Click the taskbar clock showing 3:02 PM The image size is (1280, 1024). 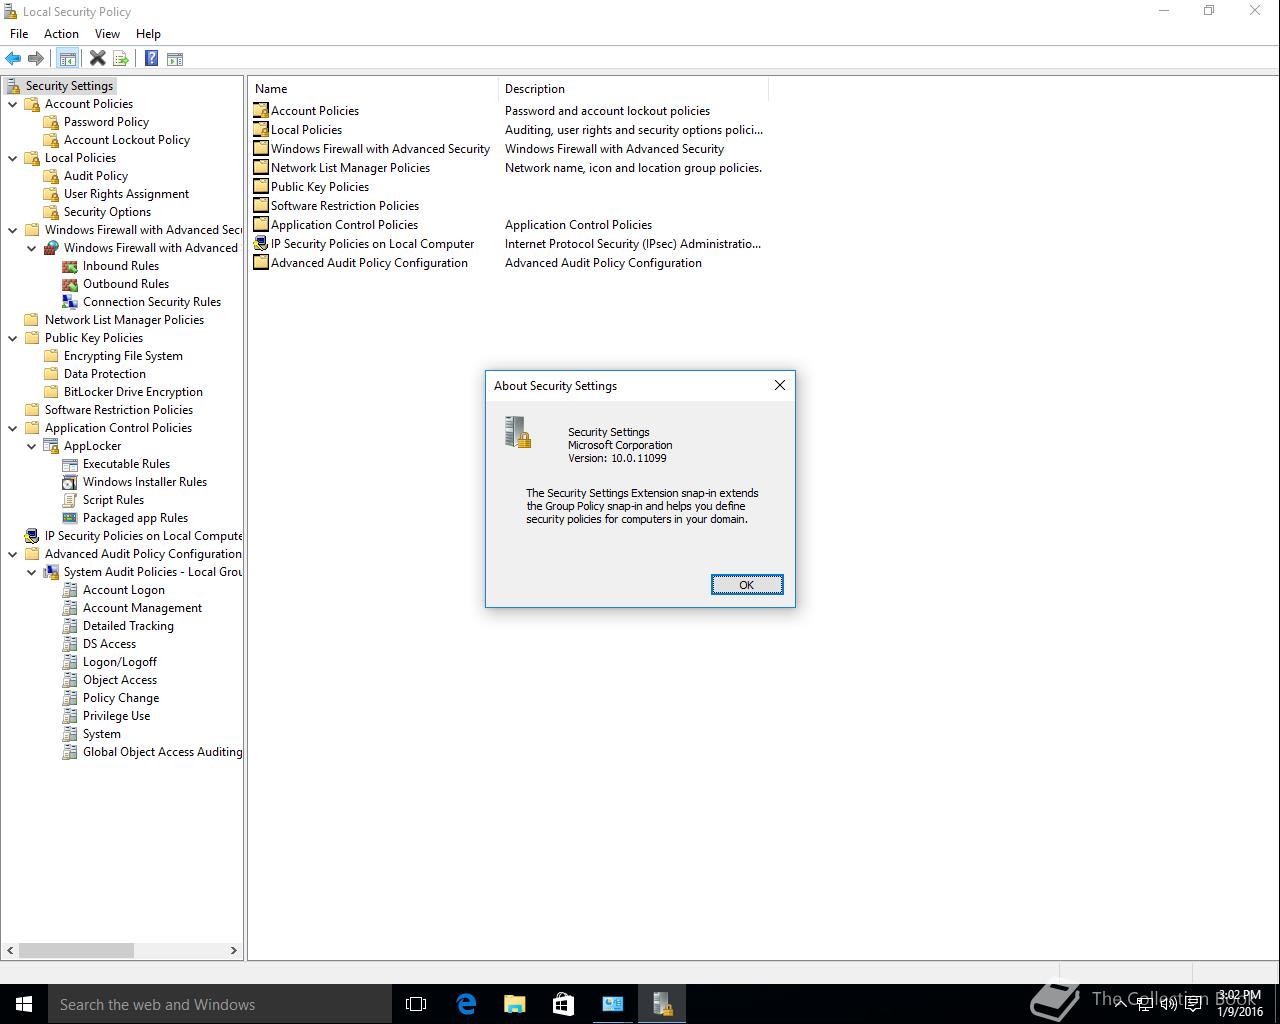click(x=1240, y=1004)
